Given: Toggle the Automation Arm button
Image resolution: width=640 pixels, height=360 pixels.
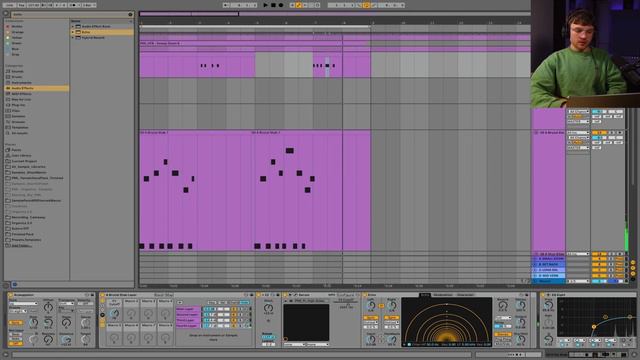Looking at the screenshot, I should 298,5.
